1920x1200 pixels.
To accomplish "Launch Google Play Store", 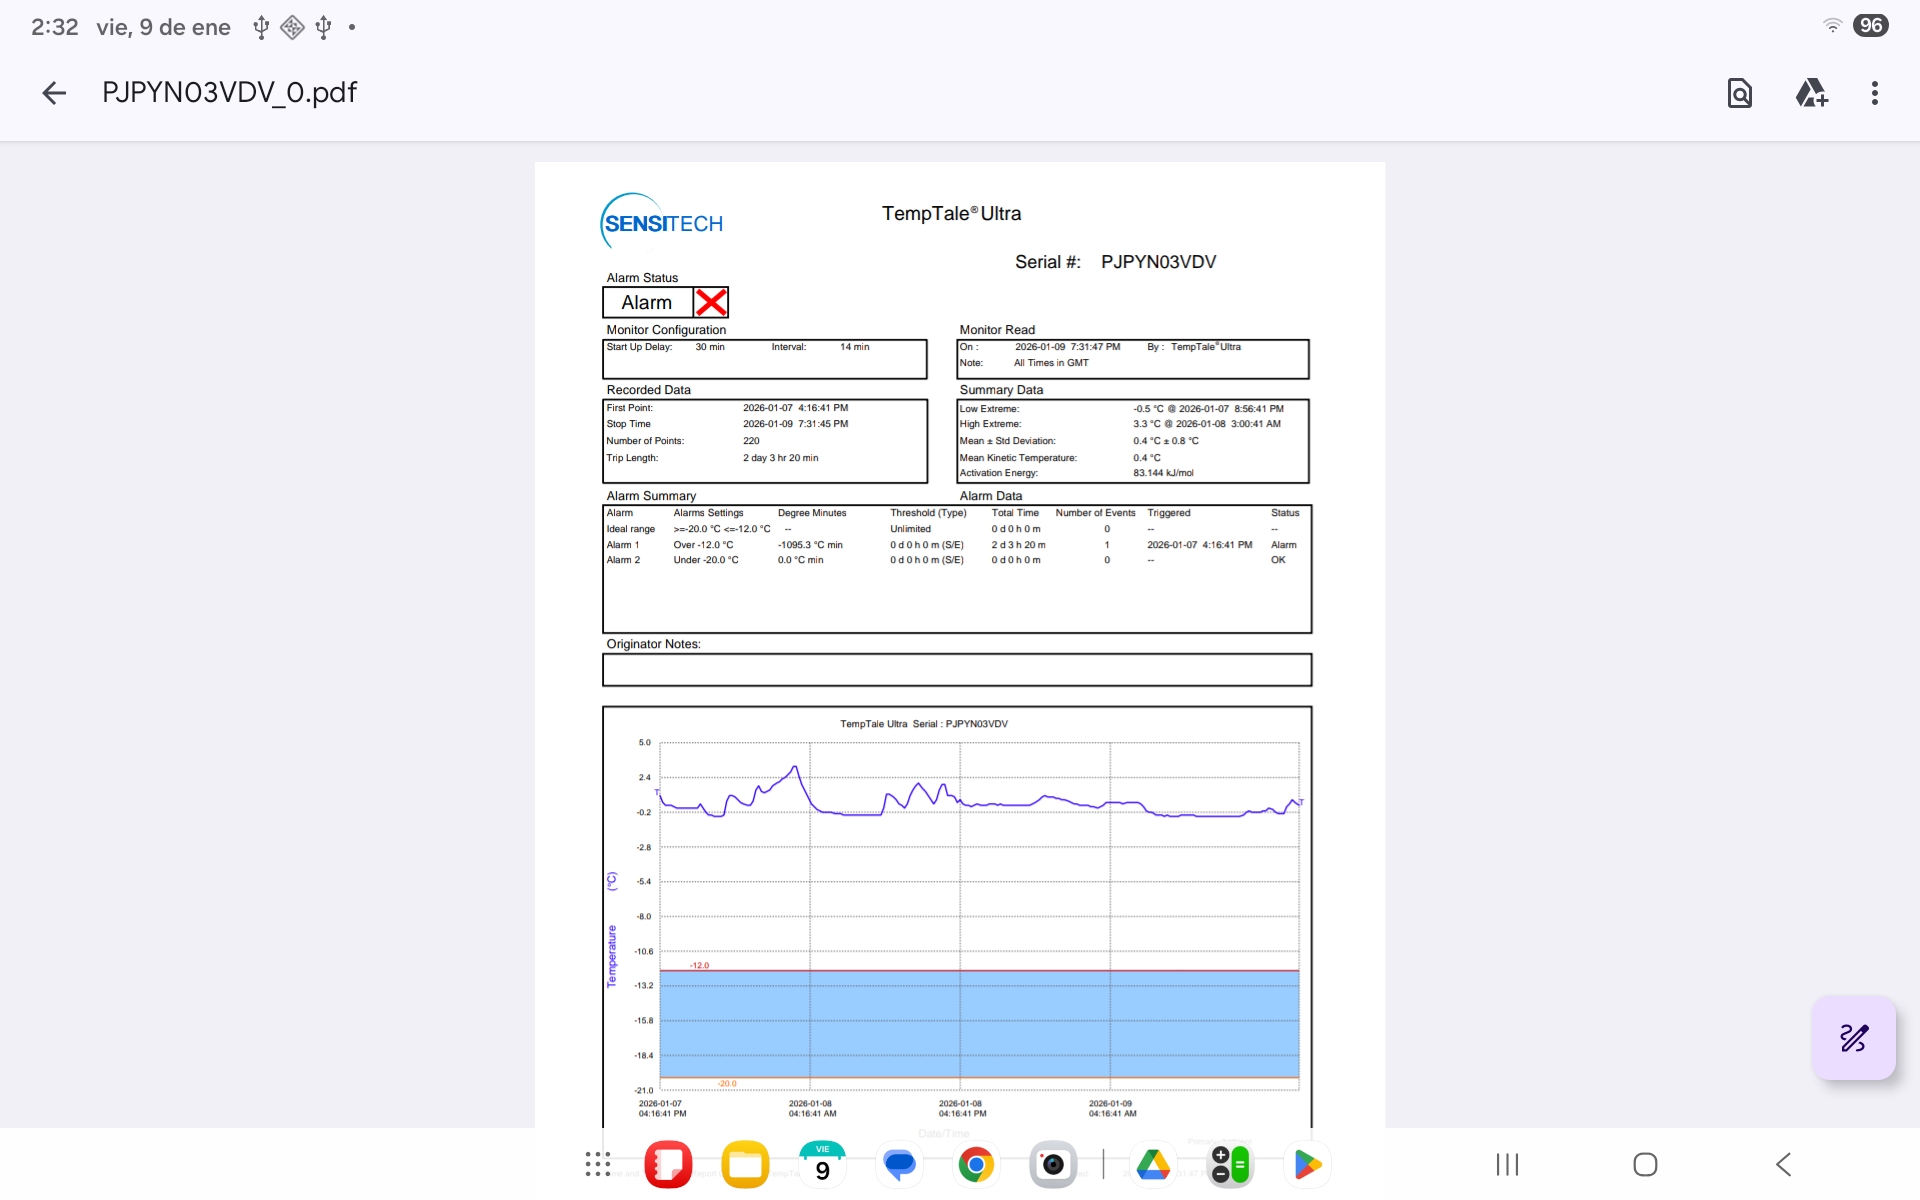I will pos(1307,1165).
